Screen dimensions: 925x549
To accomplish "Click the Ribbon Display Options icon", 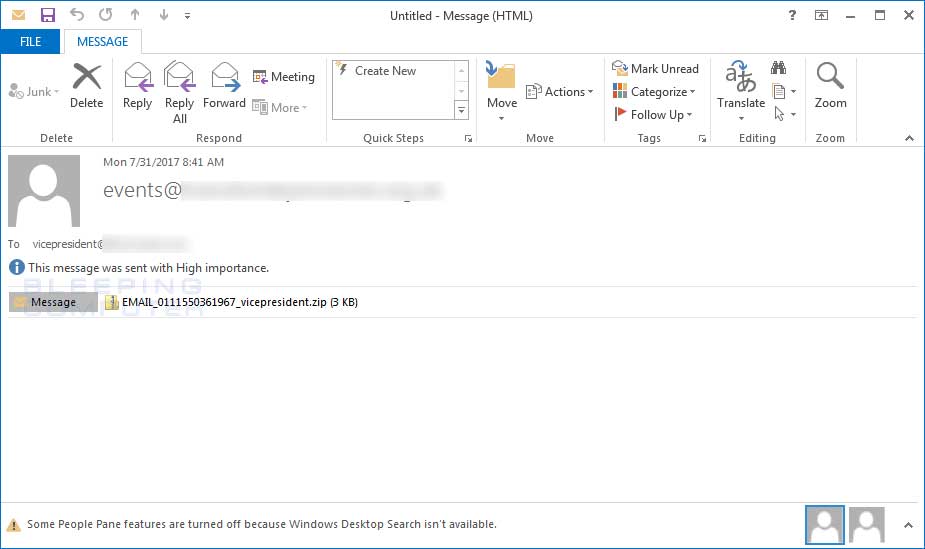I will pyautogui.click(x=821, y=15).
